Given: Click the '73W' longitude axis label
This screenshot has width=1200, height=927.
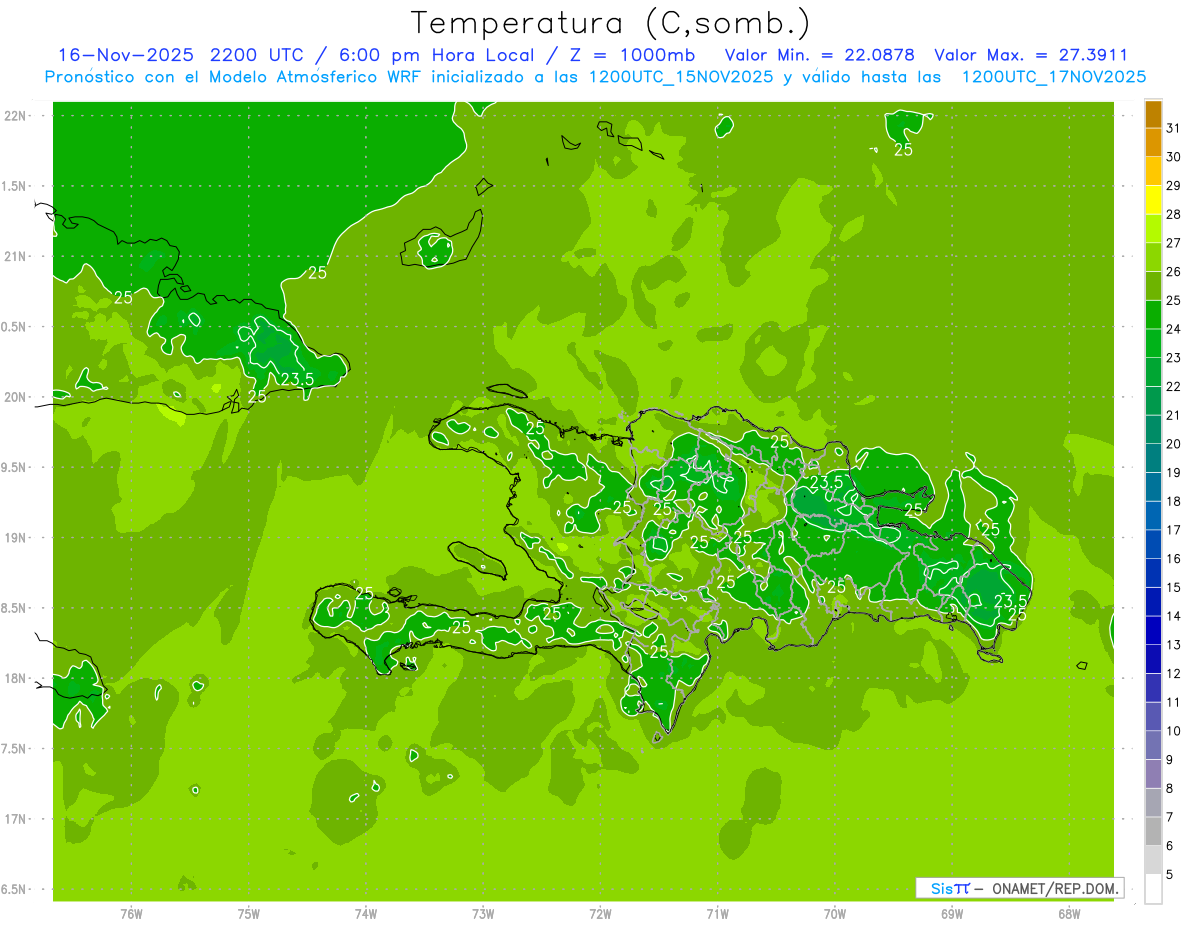Looking at the screenshot, I should 482,913.
